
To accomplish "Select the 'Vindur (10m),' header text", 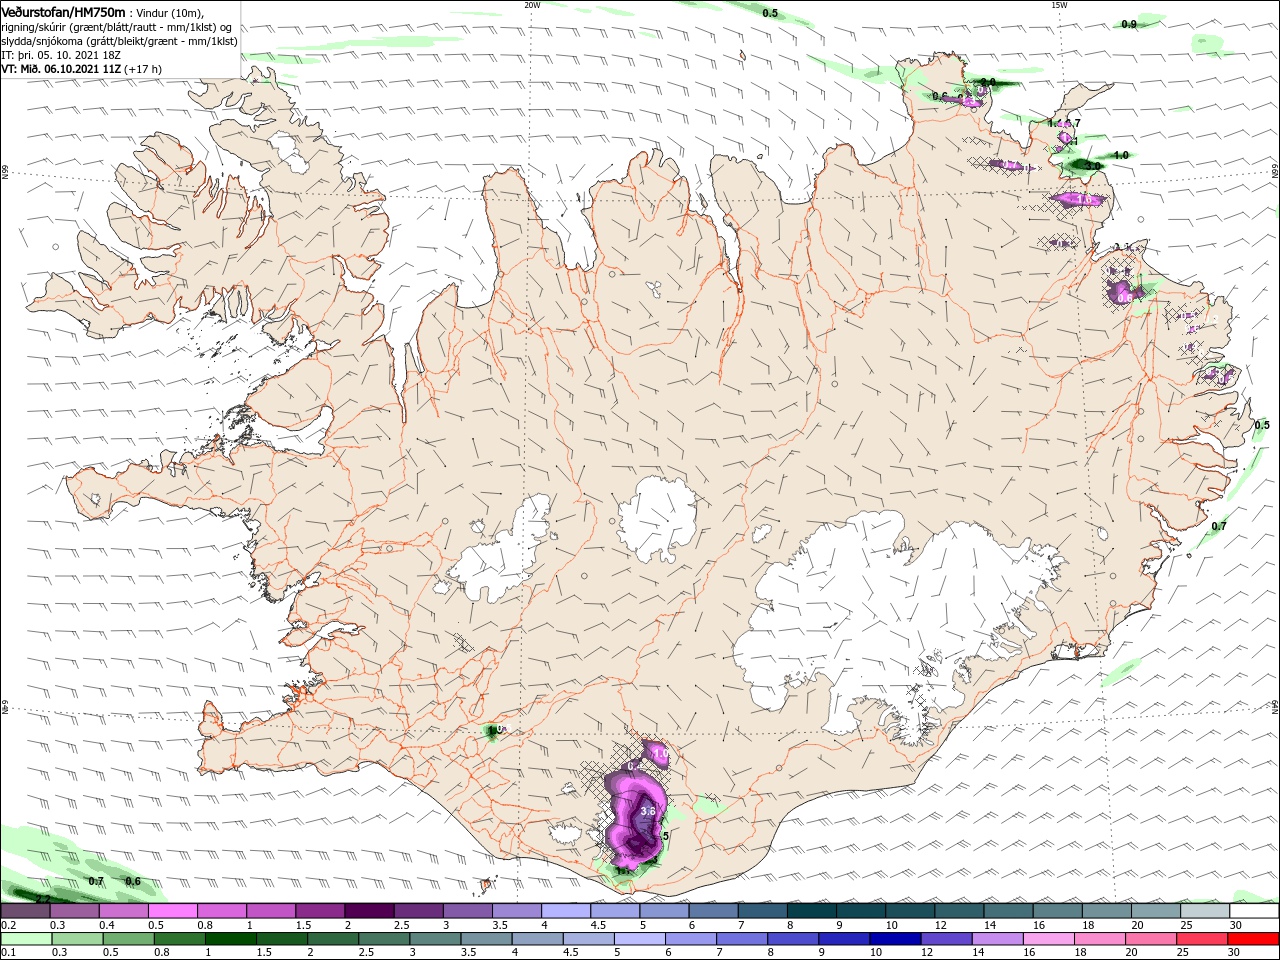I will (x=168, y=13).
